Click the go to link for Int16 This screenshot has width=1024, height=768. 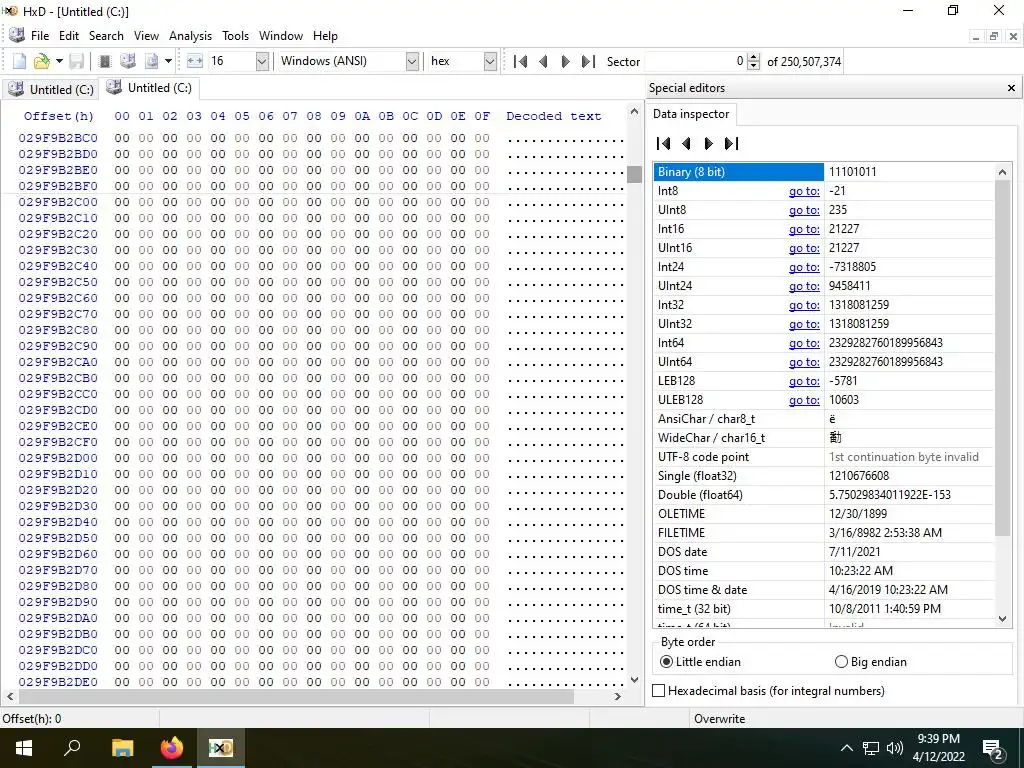[x=804, y=229]
